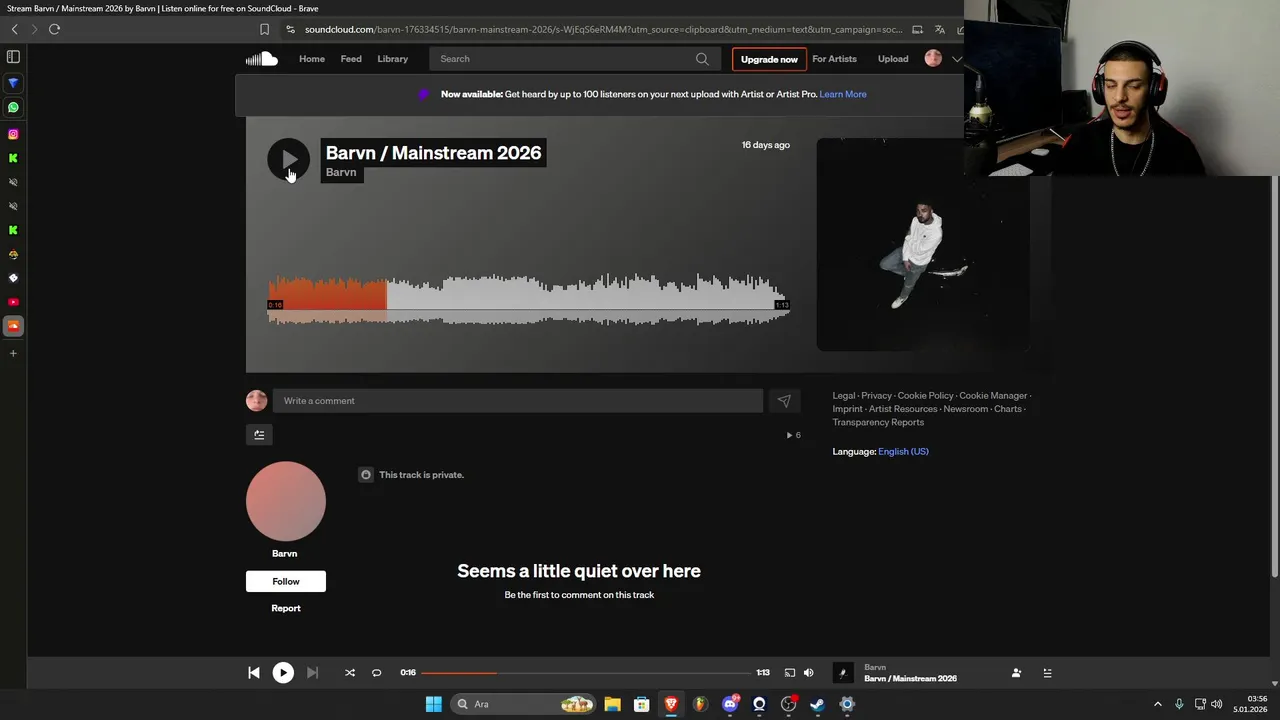Skip to previous track in player bar
This screenshot has width=1280, height=720.
254,673
